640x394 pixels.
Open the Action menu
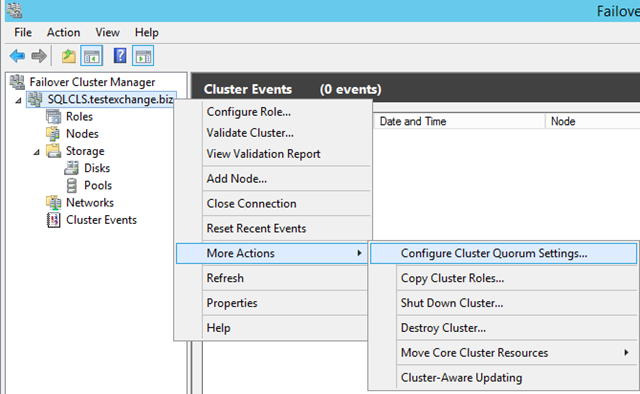(x=63, y=32)
